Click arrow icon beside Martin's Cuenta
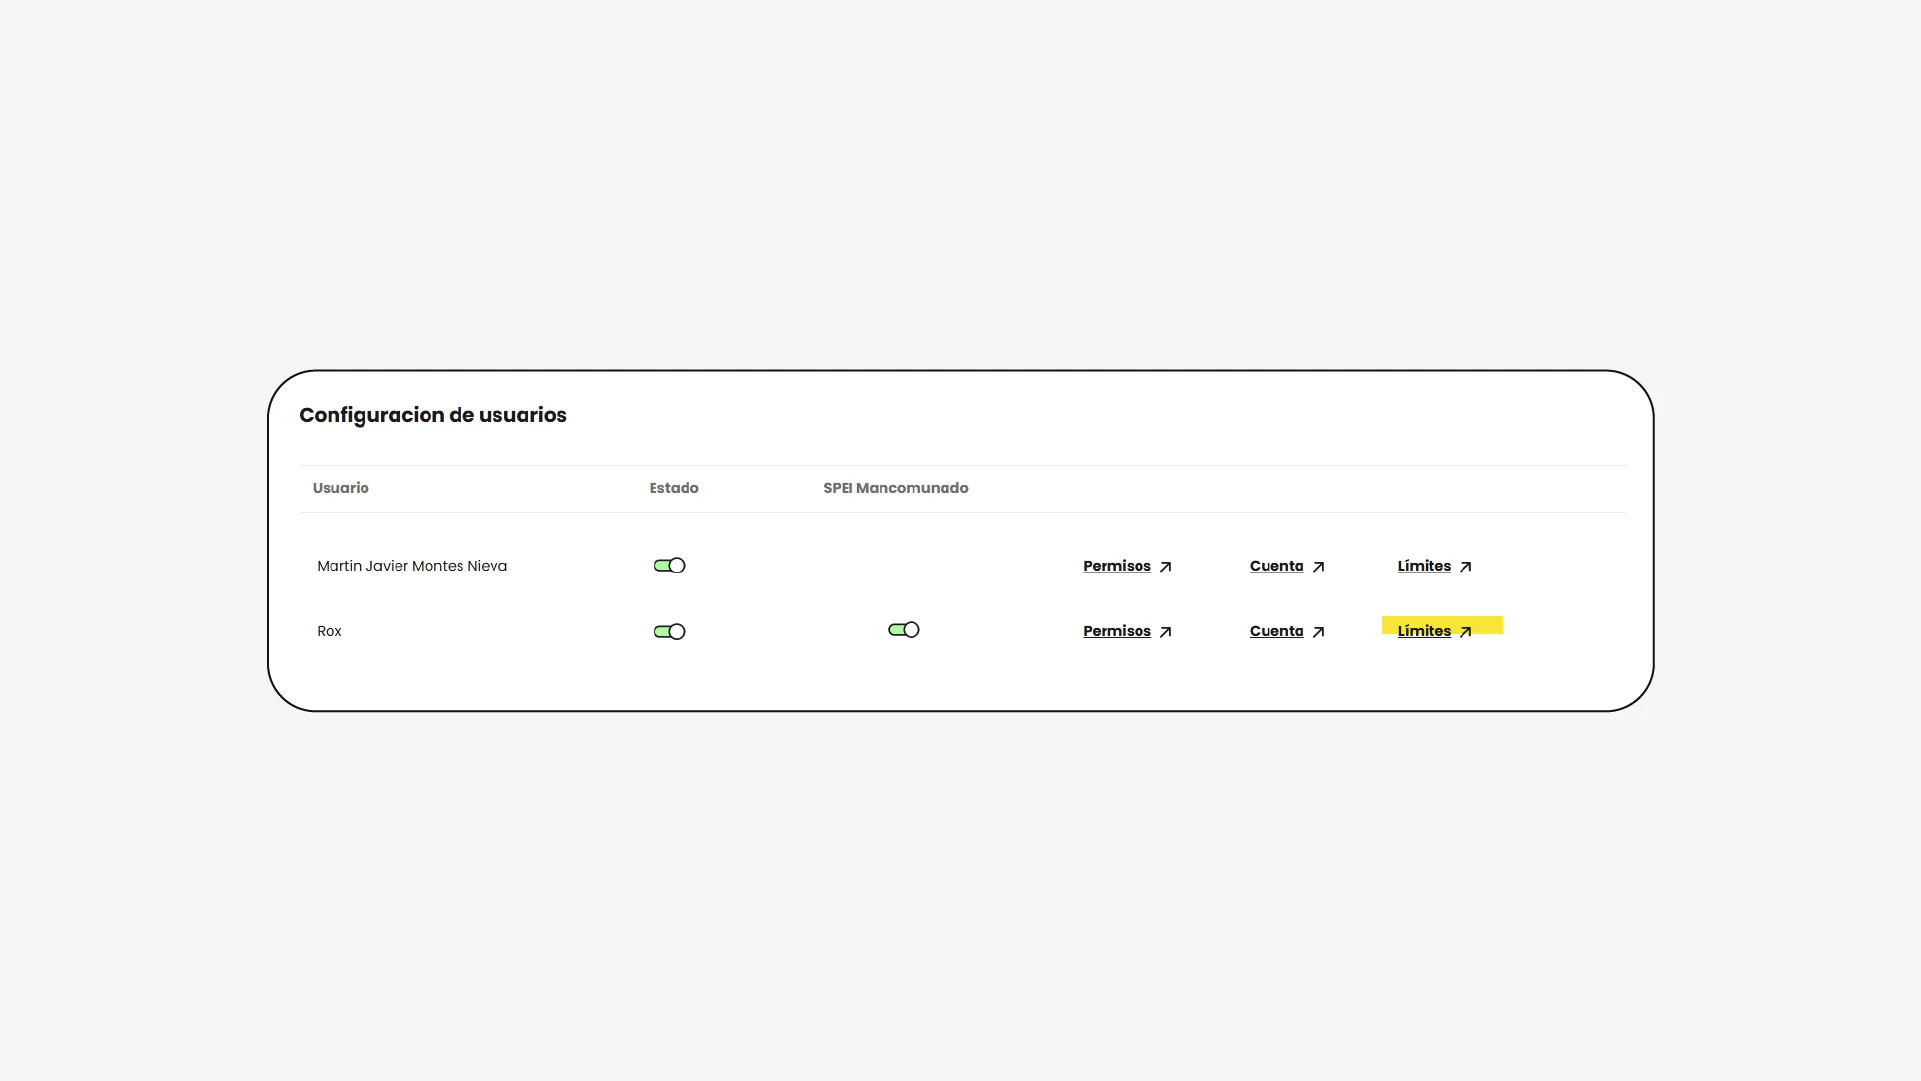The image size is (1921, 1081). point(1318,567)
